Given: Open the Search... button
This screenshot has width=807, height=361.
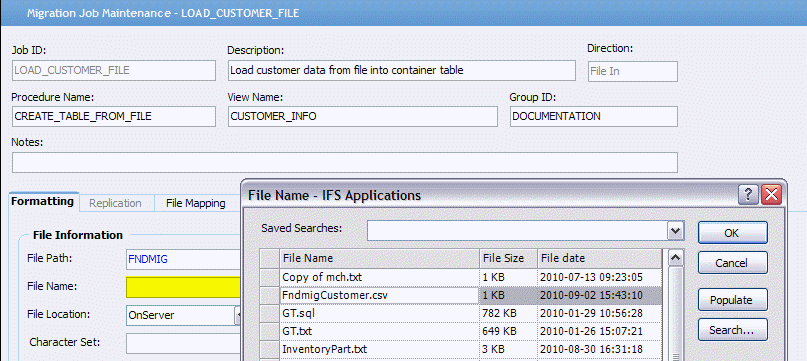Looking at the screenshot, I should pos(732,330).
